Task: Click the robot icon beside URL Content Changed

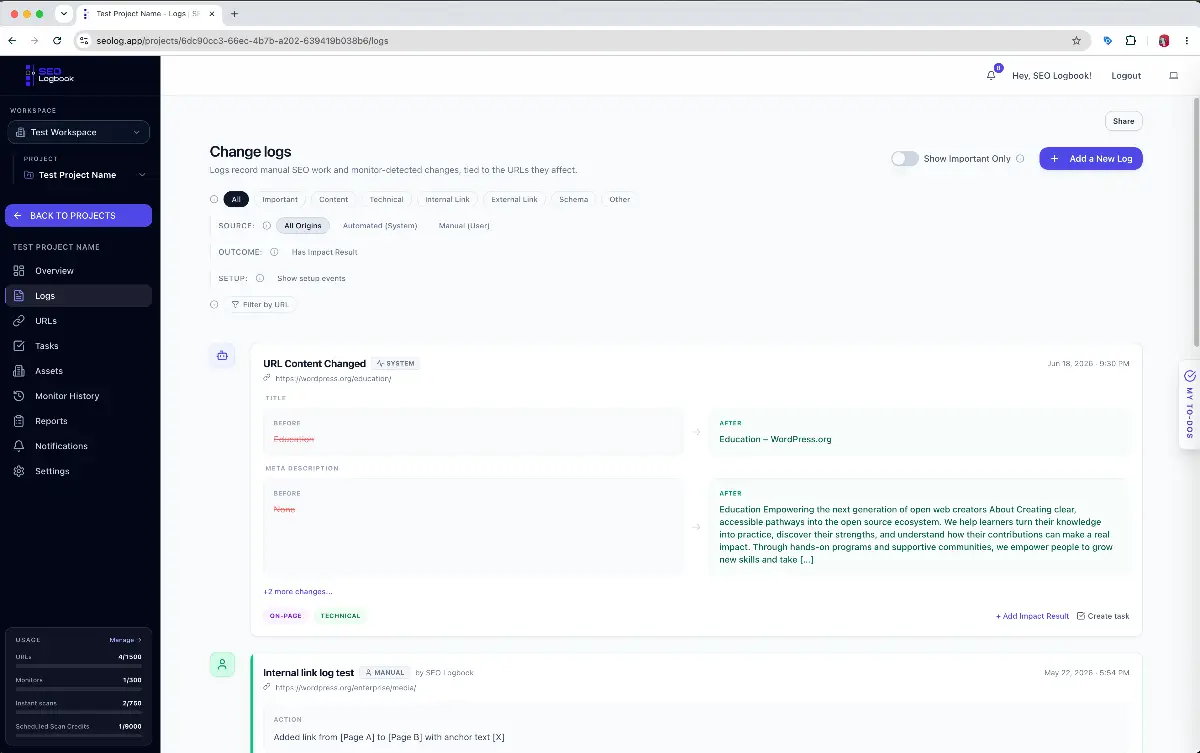Action: coord(222,355)
